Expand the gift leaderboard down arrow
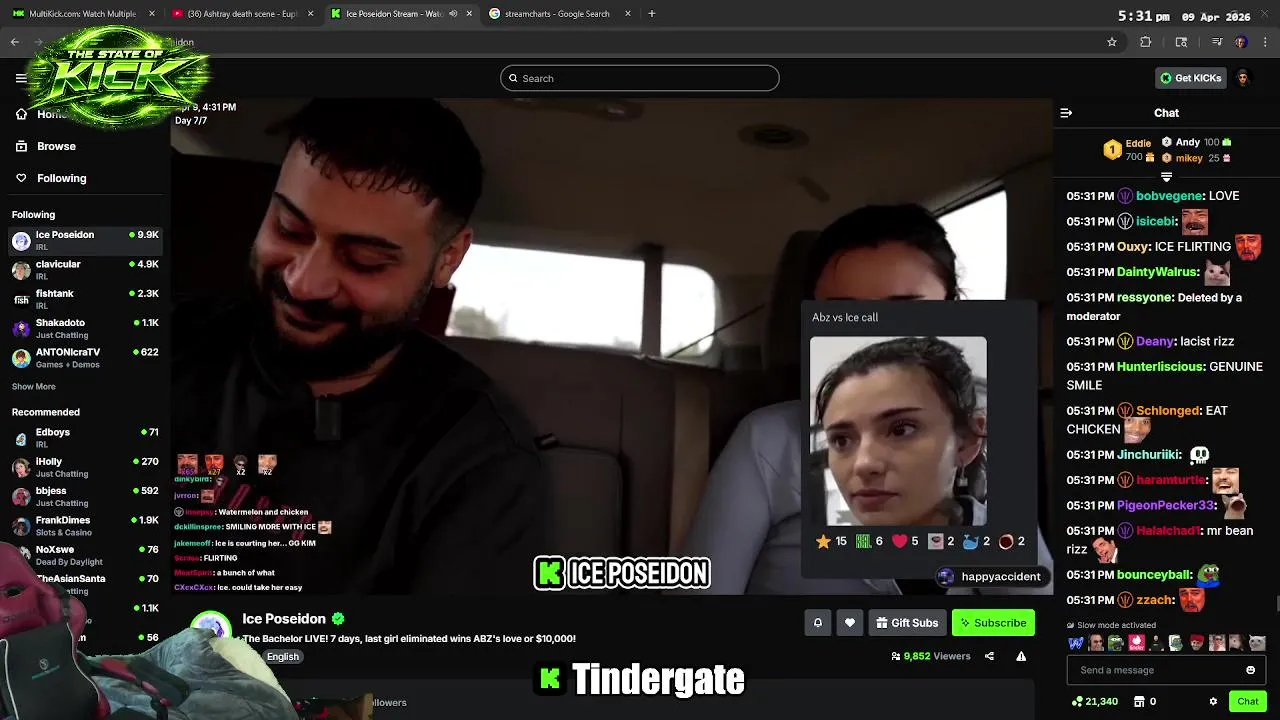 (x=1166, y=177)
